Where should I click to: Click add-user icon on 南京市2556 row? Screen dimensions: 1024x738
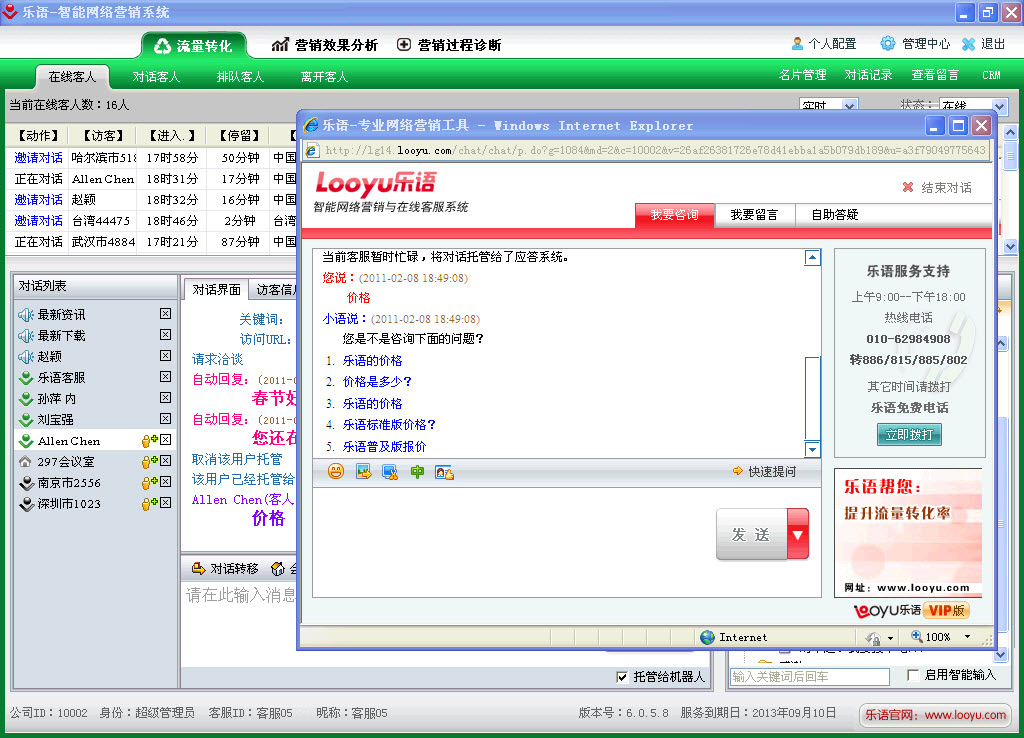pyautogui.click(x=150, y=483)
